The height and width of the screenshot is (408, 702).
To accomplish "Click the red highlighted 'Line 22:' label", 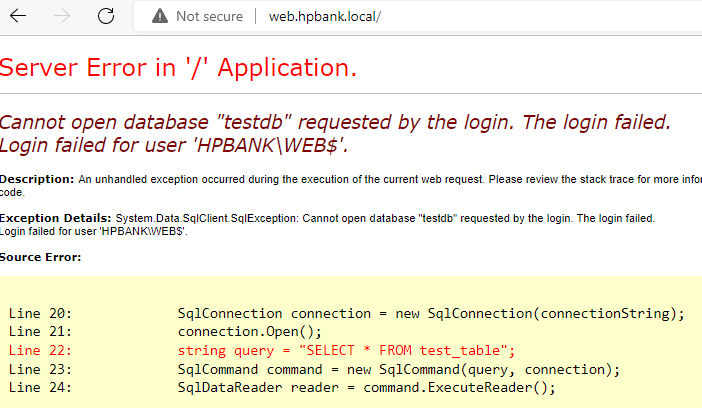I will click(x=40, y=350).
